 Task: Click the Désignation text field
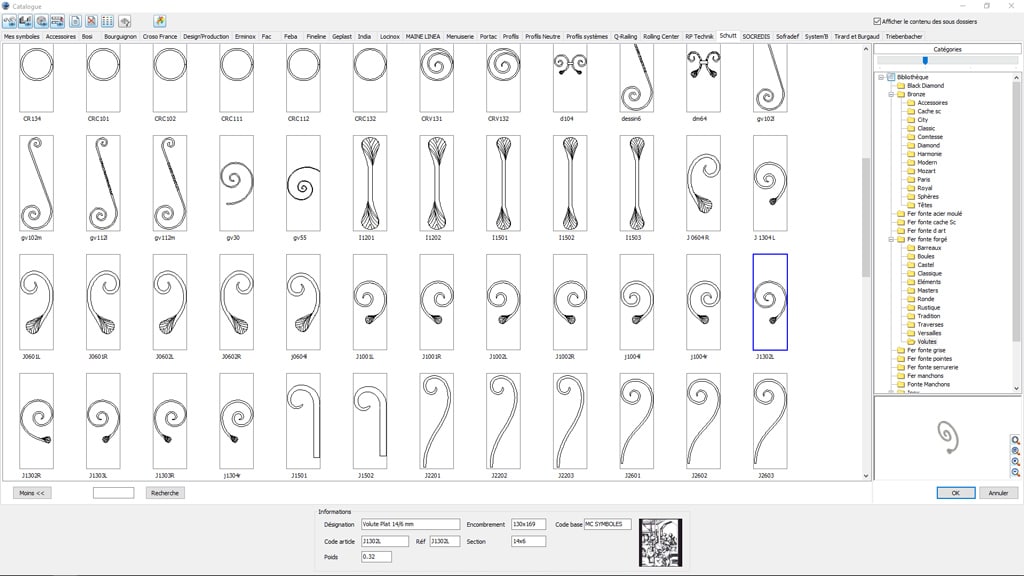point(410,524)
